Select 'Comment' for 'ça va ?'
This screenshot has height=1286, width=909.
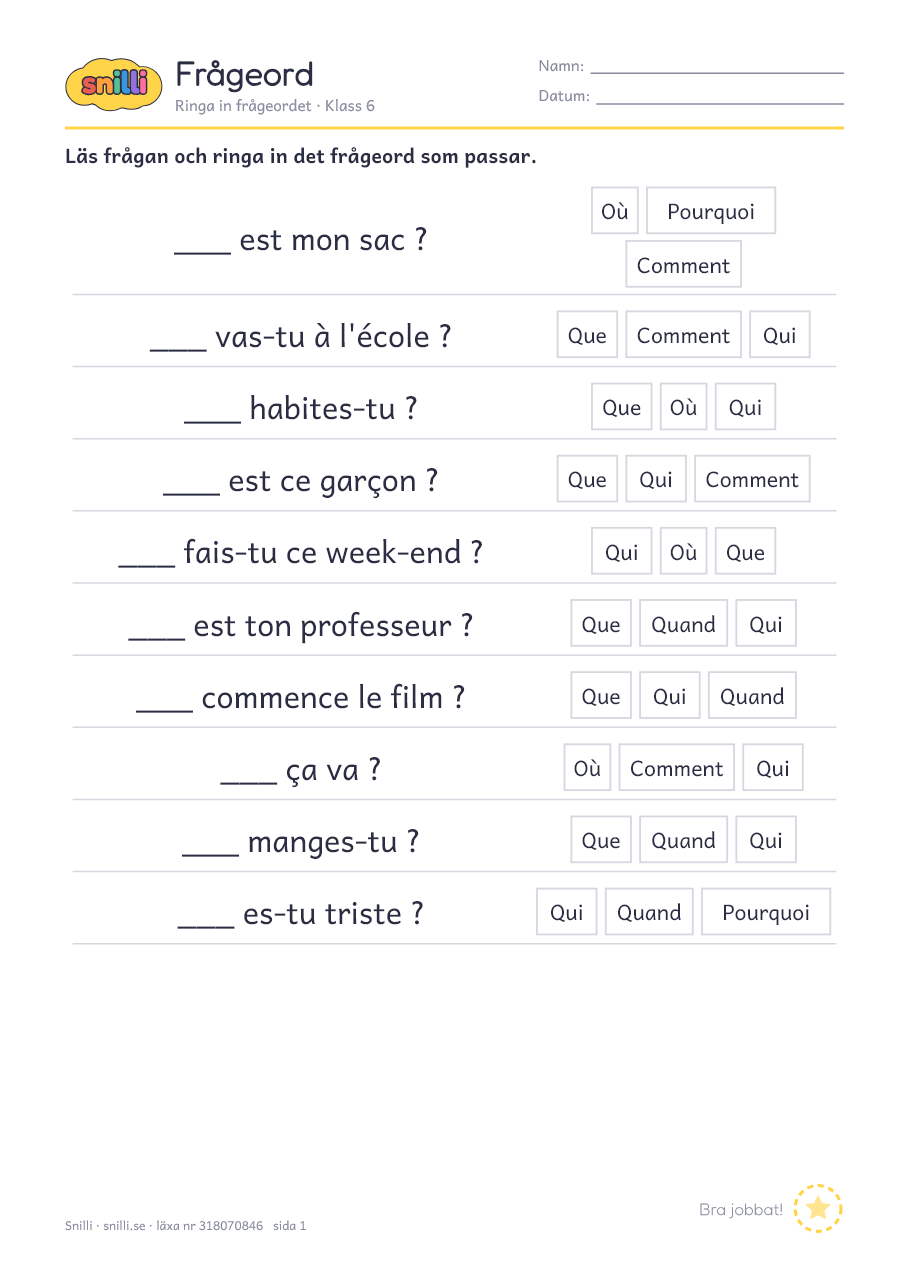(x=676, y=768)
